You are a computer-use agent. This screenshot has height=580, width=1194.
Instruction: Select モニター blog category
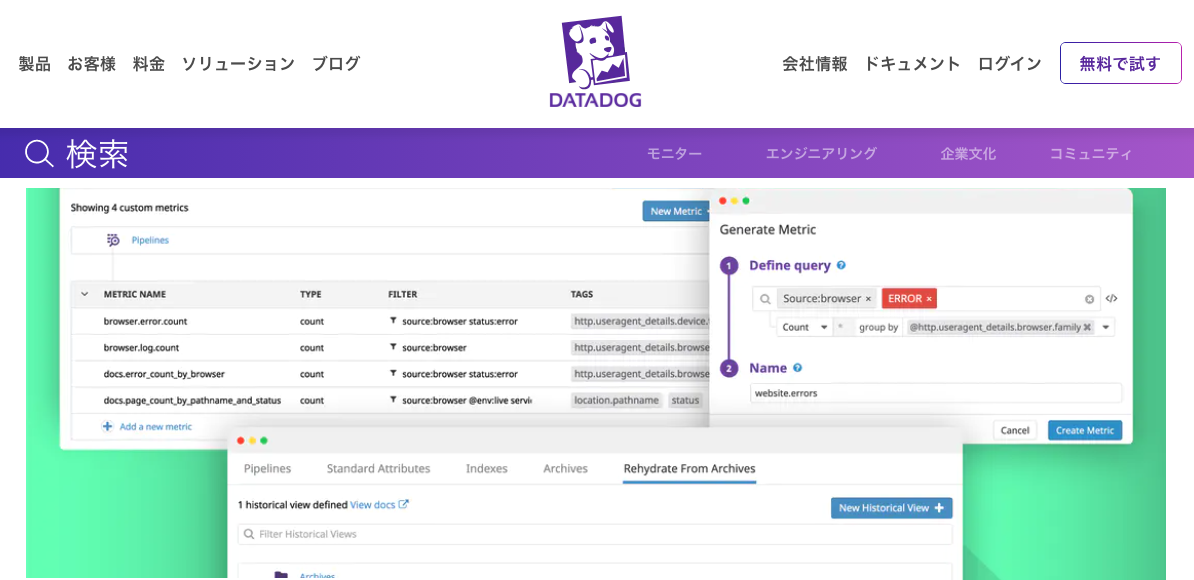point(674,154)
